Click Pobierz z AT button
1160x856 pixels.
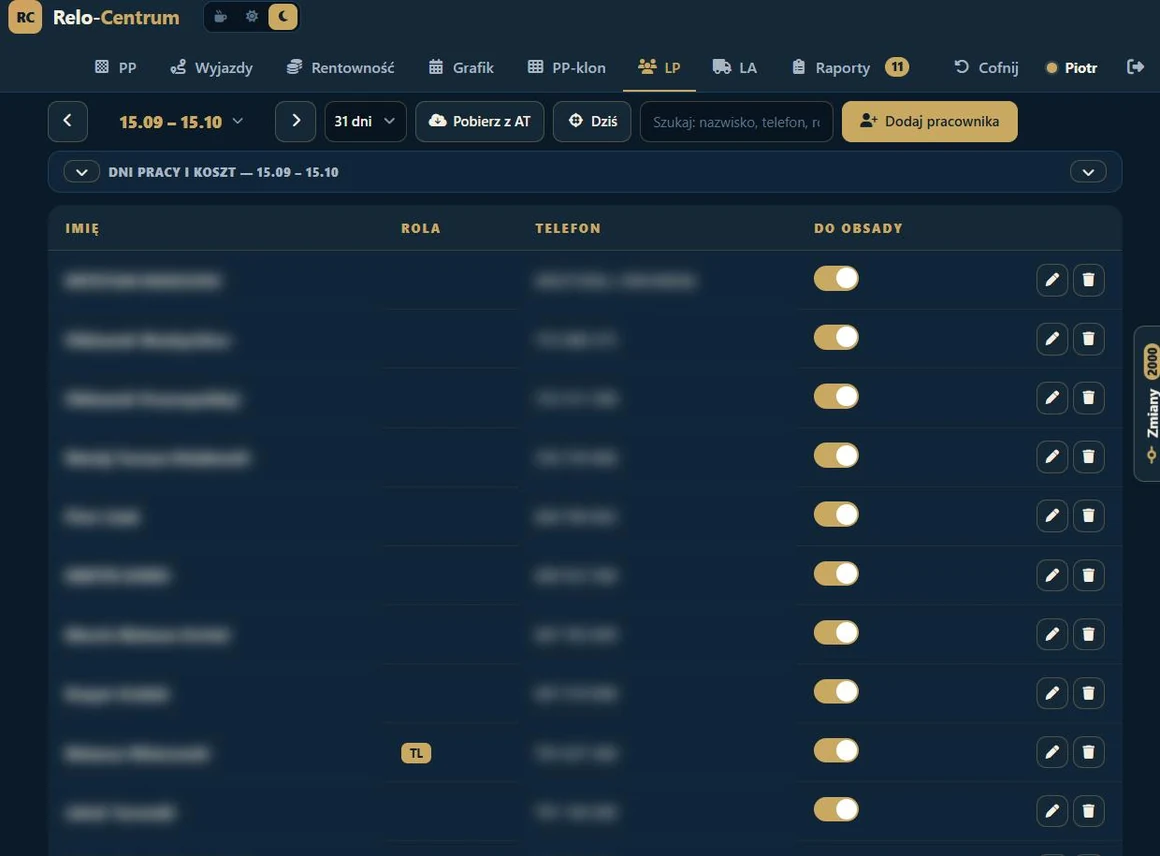[x=479, y=121]
